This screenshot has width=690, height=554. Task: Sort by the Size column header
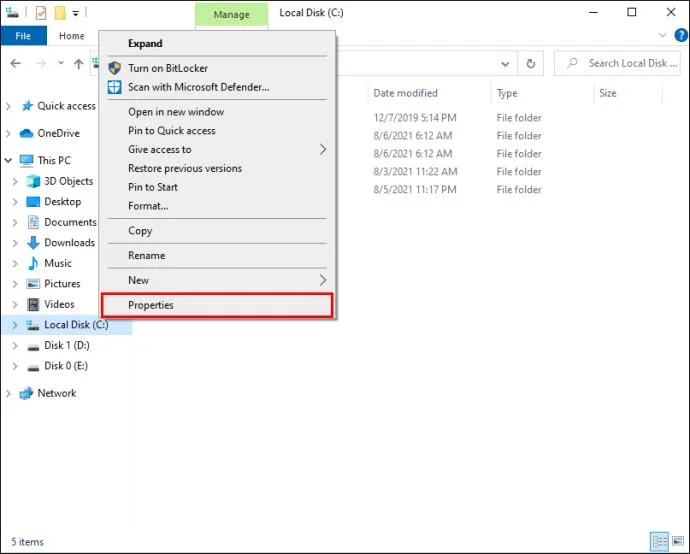[628, 93]
